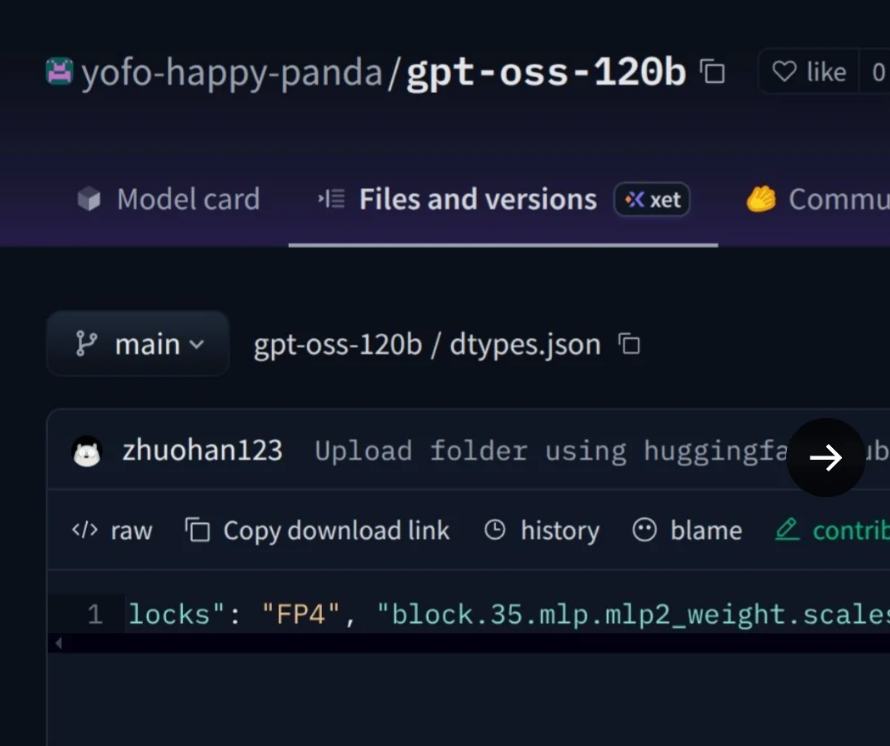The image size is (890, 746).
Task: Open zhuohan123 profile link
Action: point(203,451)
